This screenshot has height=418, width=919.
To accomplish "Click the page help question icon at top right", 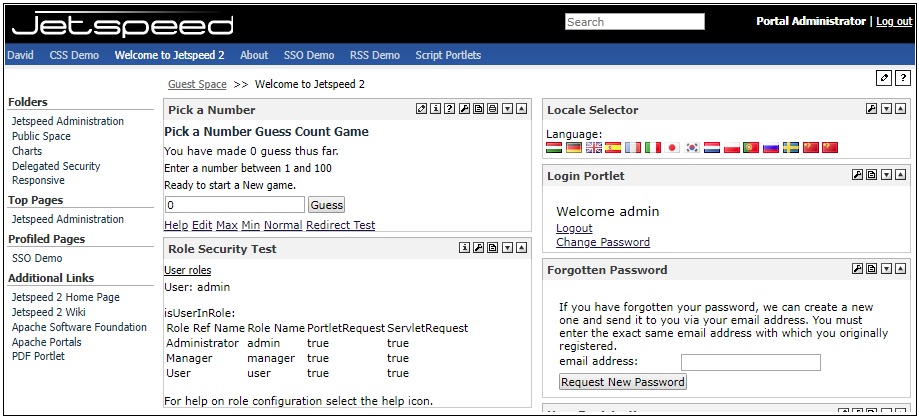I will [x=903, y=77].
